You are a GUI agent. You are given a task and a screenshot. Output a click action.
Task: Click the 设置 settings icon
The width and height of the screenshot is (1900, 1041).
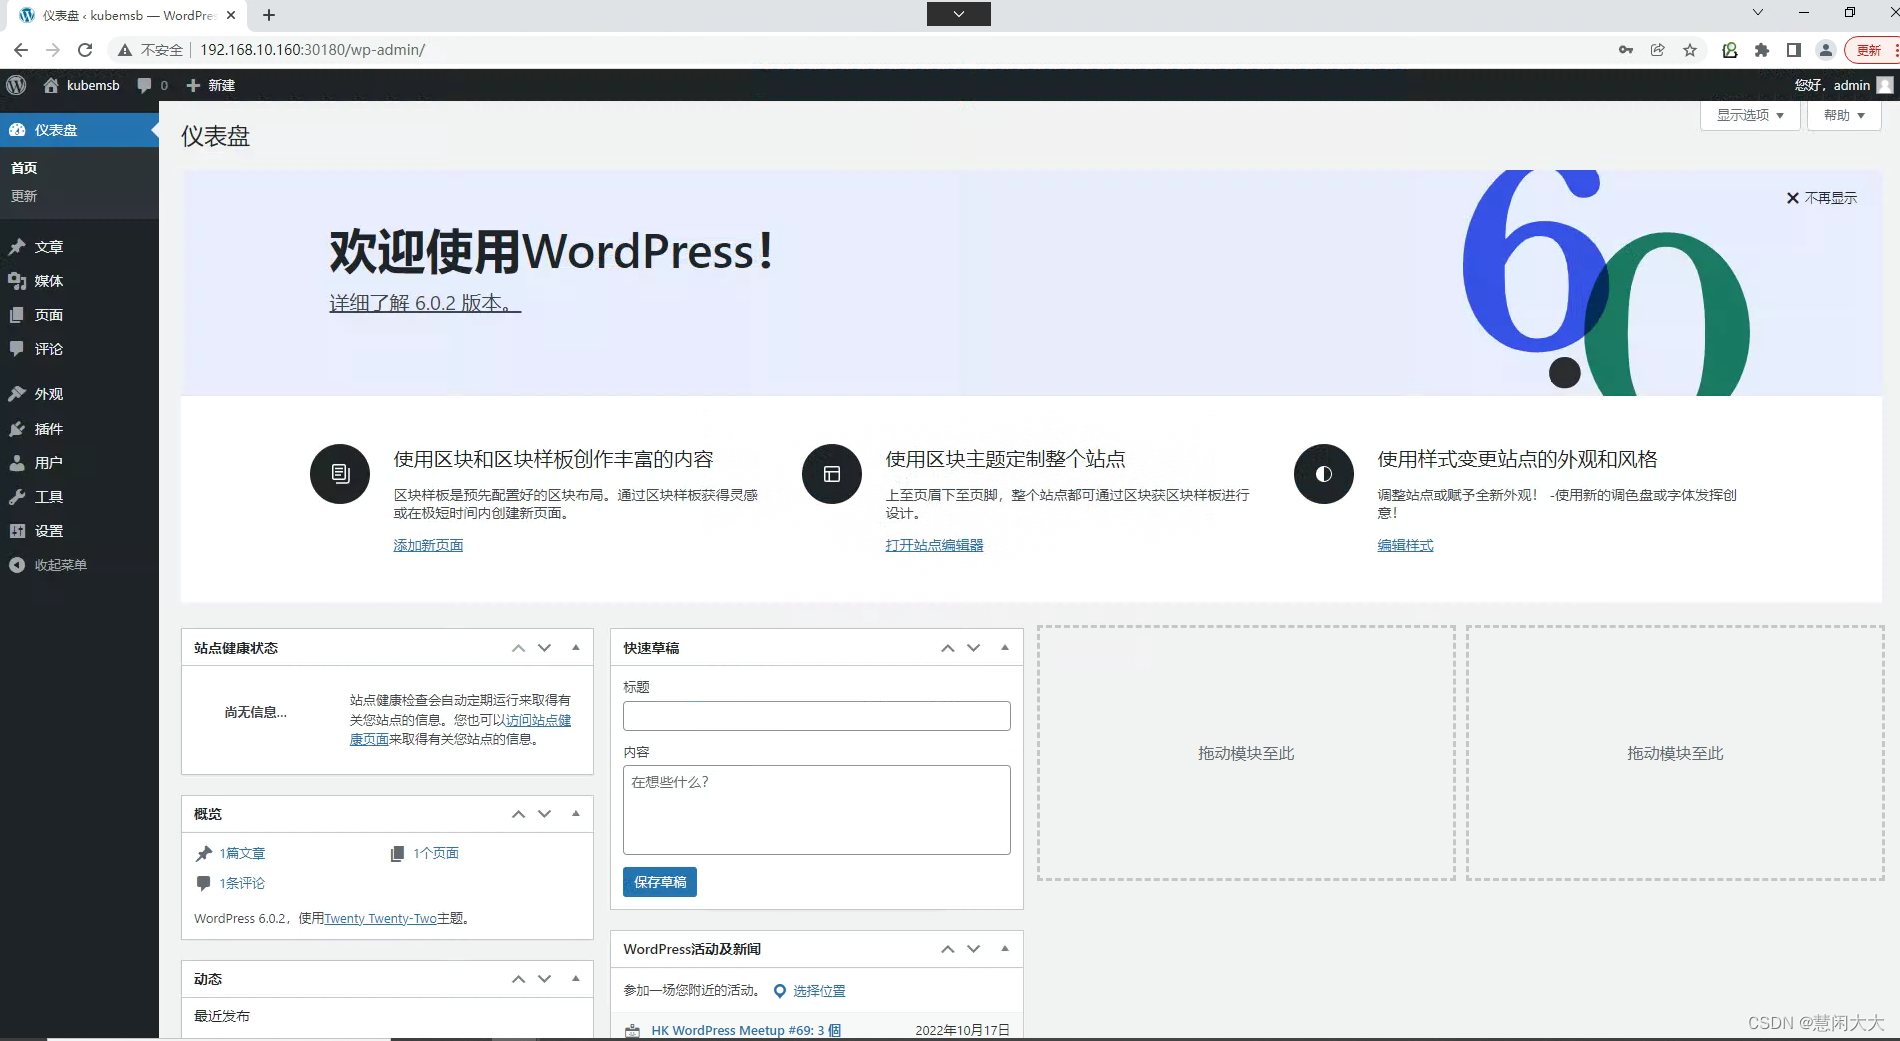(x=17, y=531)
